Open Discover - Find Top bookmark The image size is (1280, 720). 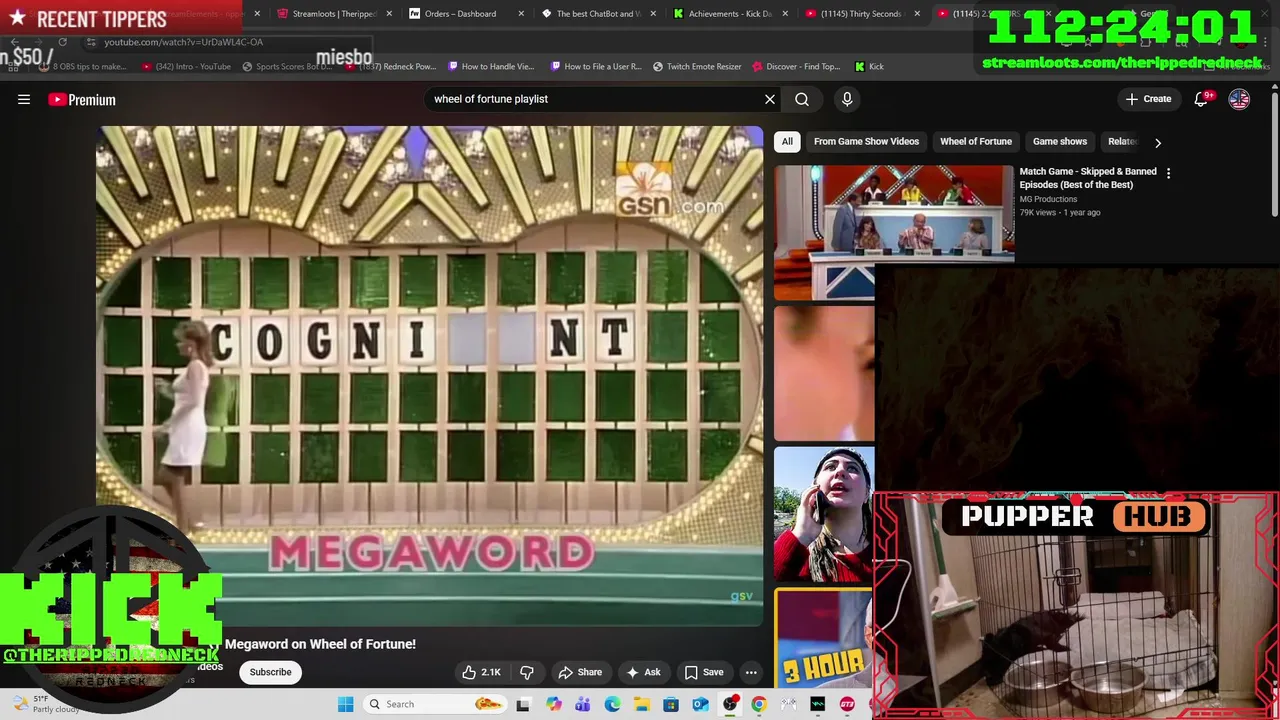(x=796, y=66)
